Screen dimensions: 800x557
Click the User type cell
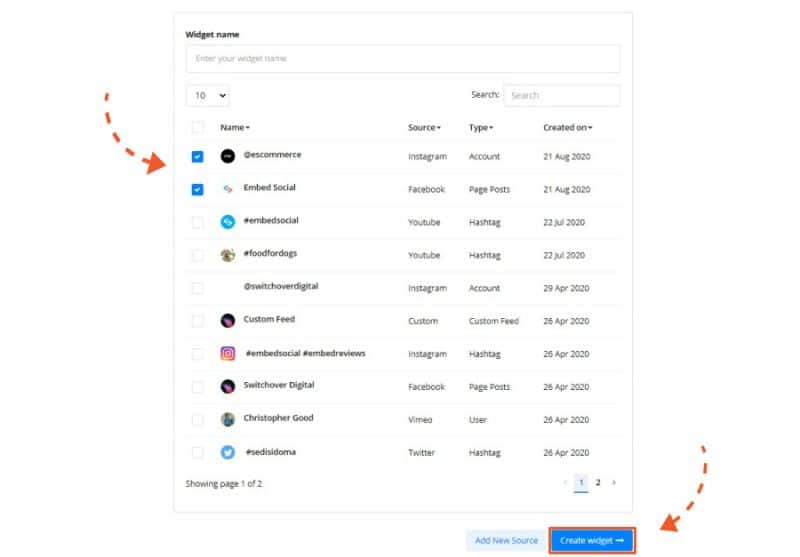(x=478, y=420)
